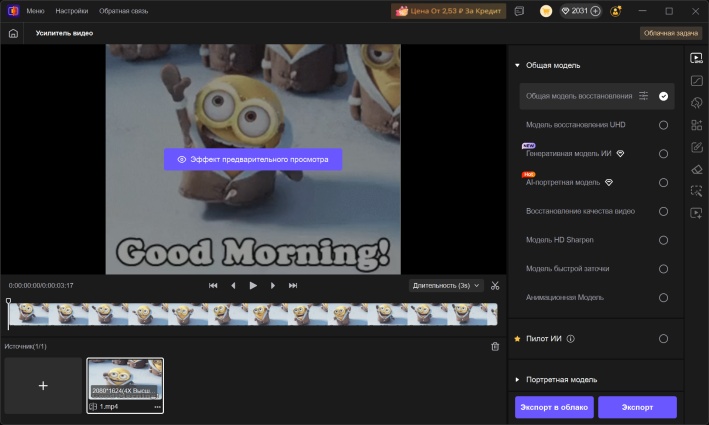Step forward one frame
Viewport: 709px width, 425px height.
click(273, 286)
